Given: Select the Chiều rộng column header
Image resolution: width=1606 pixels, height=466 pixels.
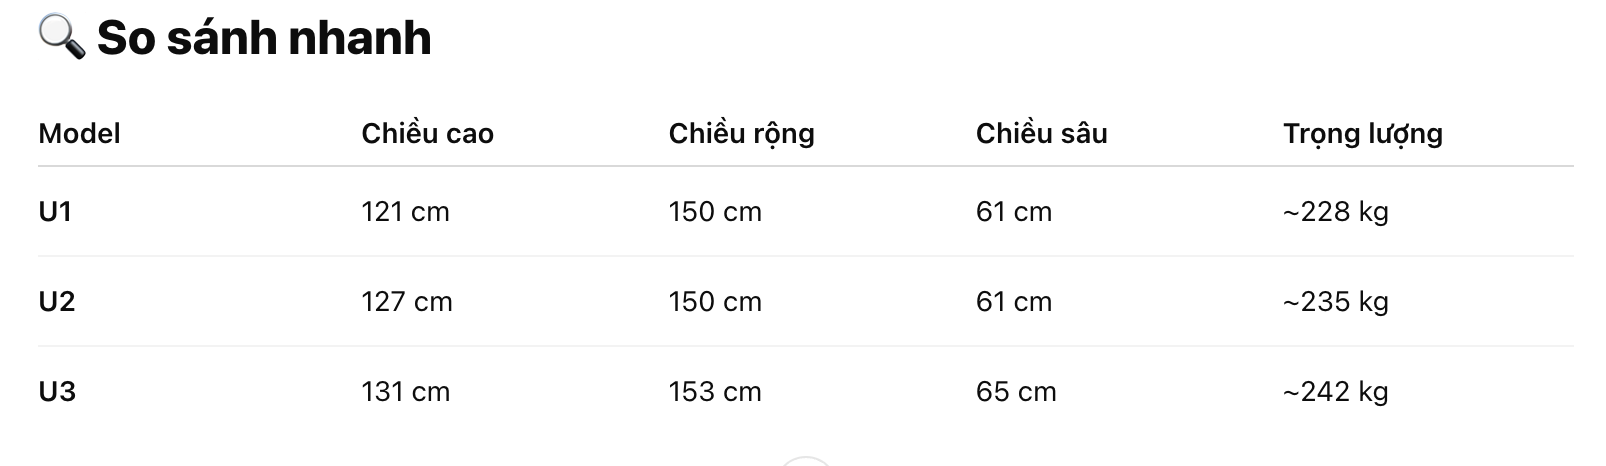Looking at the screenshot, I should pyautogui.click(x=742, y=134).
